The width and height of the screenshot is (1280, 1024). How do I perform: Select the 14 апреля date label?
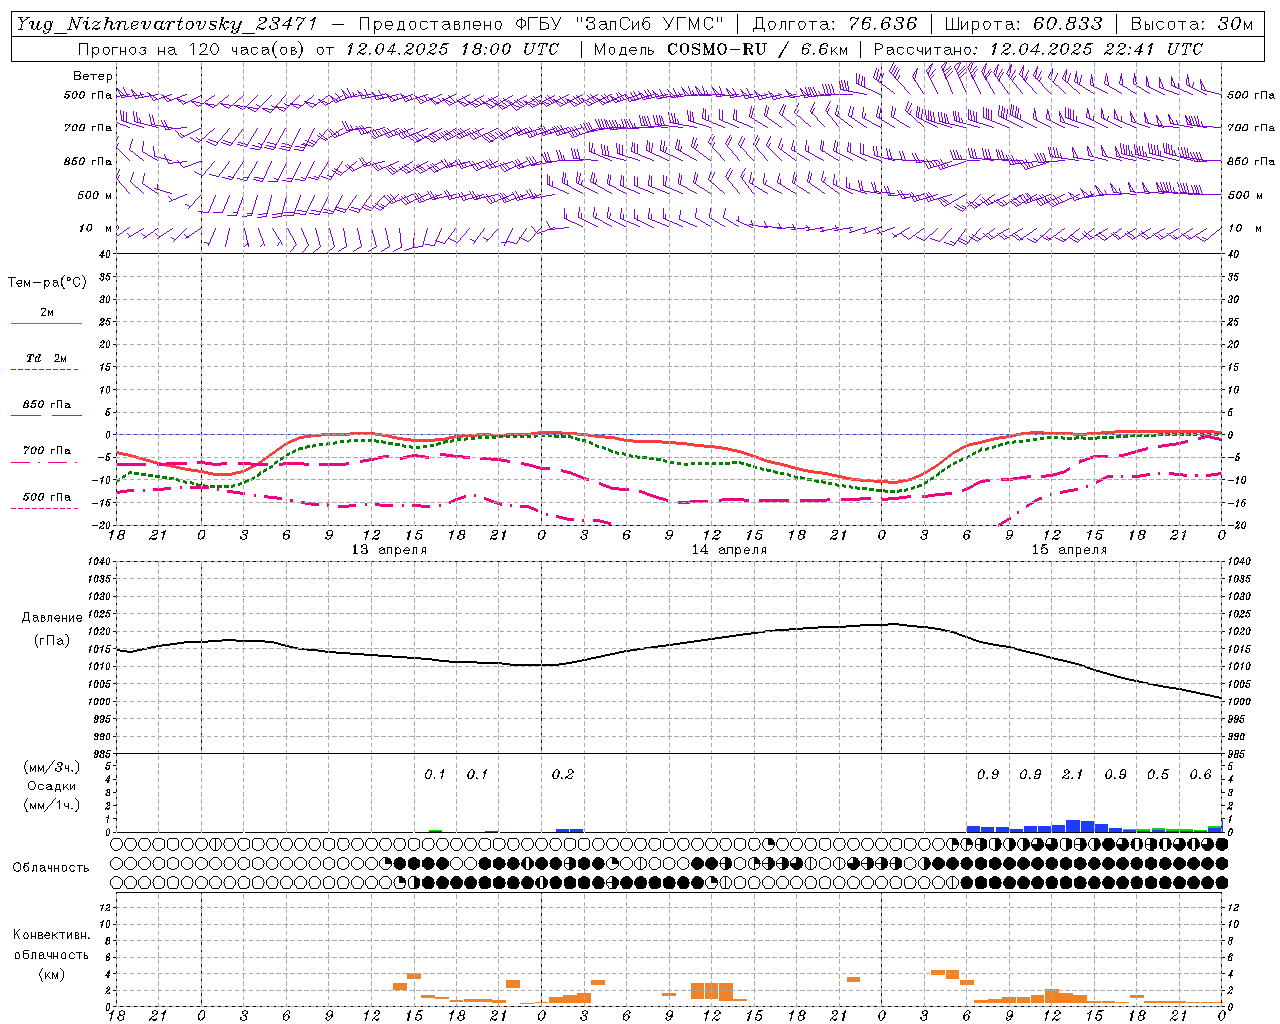[729, 550]
